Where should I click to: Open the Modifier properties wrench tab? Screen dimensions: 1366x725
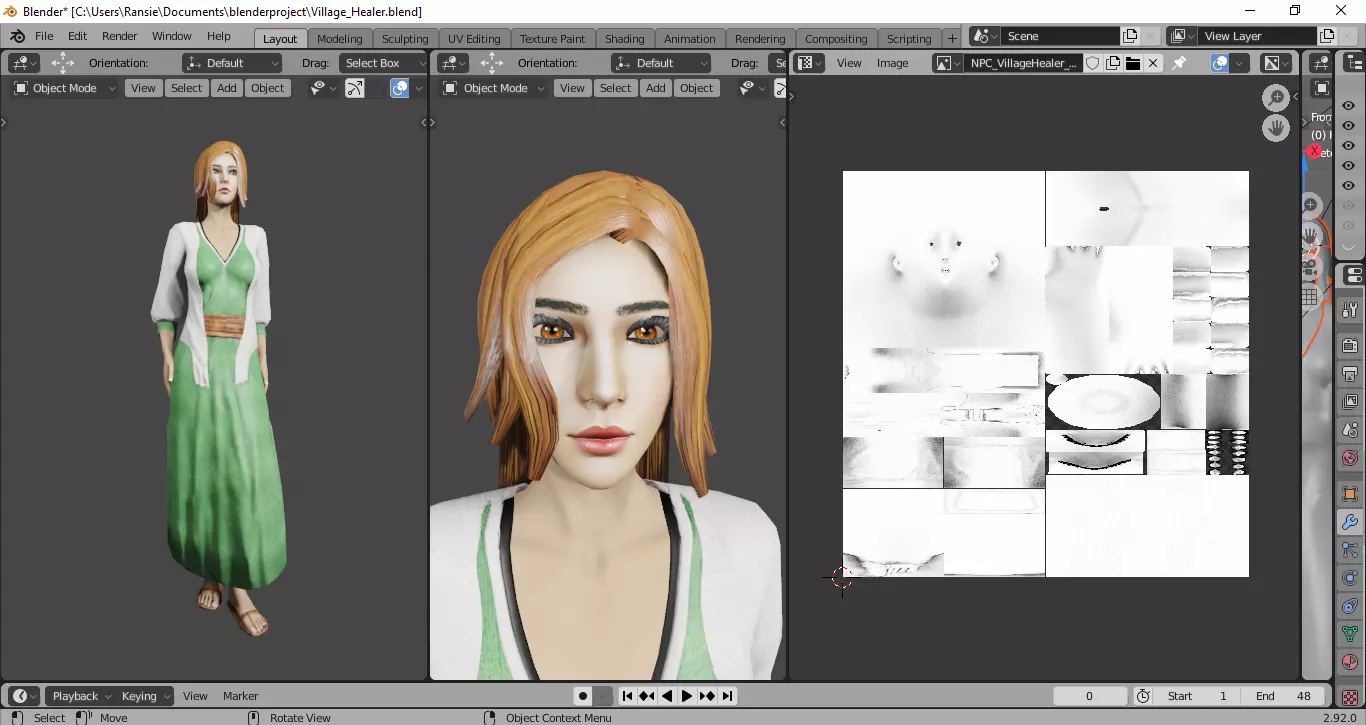point(1350,522)
